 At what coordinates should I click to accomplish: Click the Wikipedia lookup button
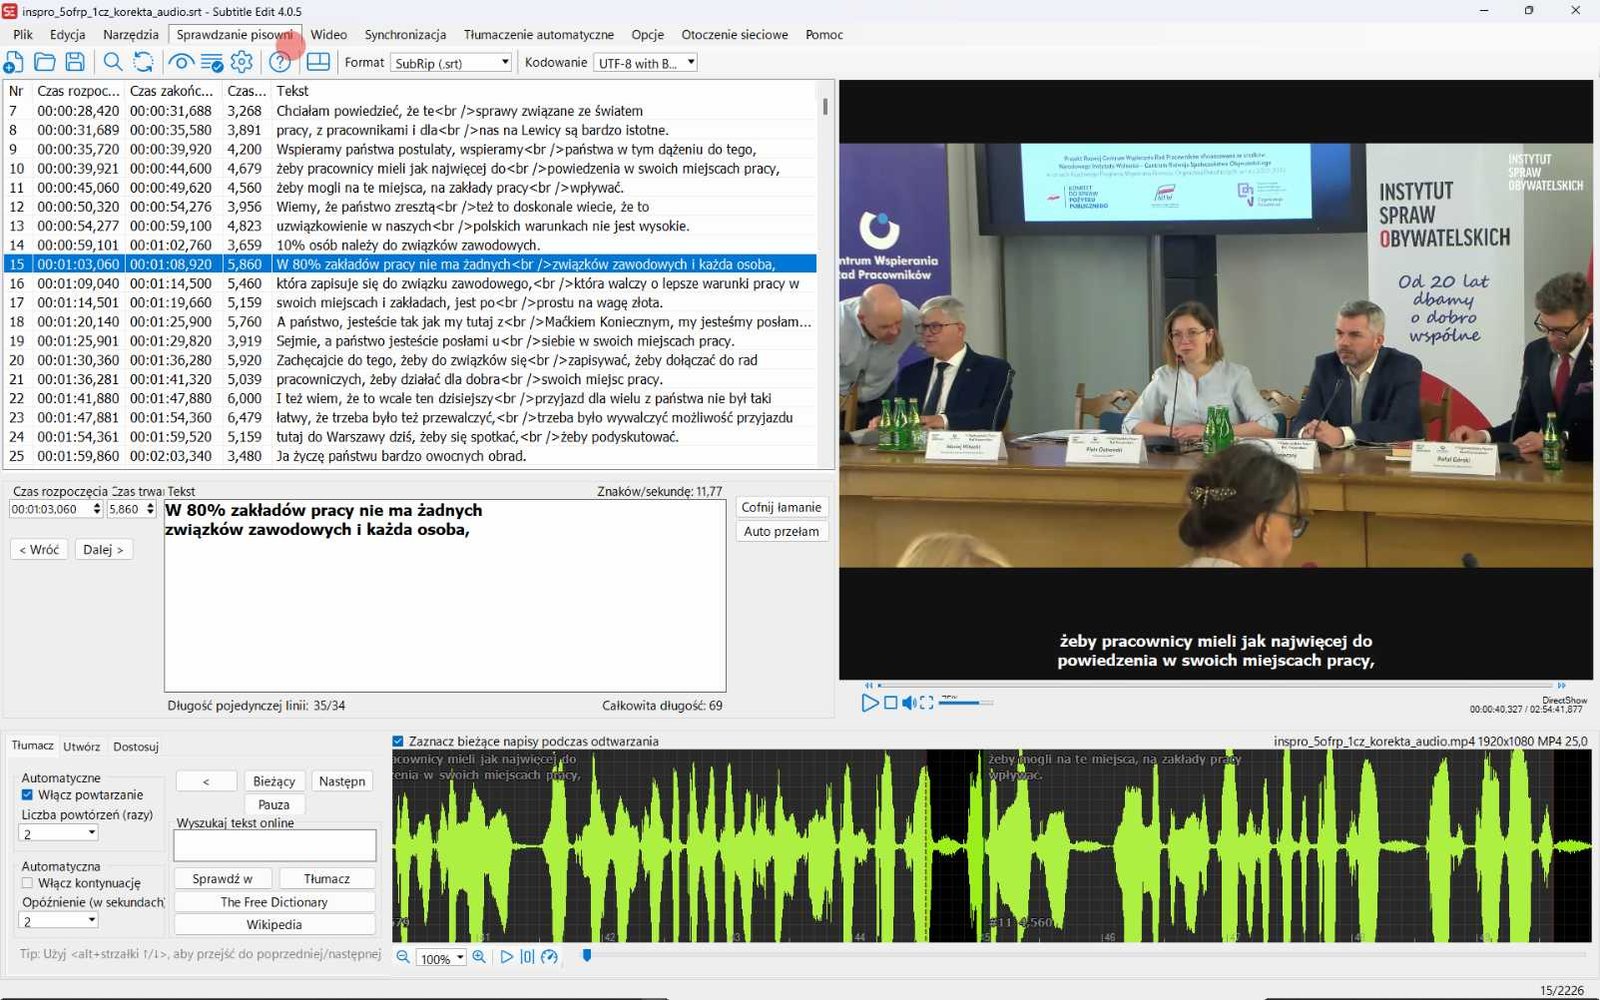[274, 925]
